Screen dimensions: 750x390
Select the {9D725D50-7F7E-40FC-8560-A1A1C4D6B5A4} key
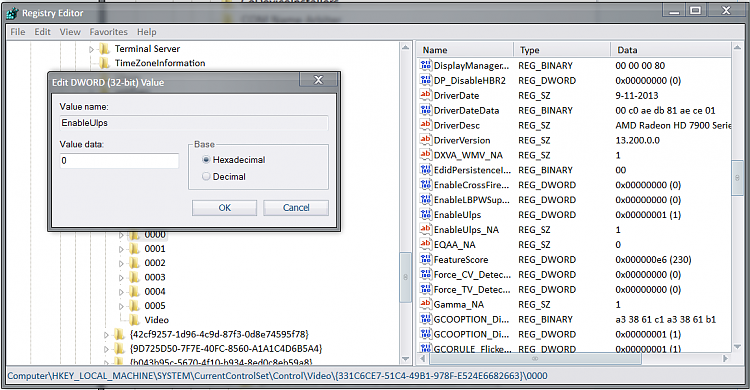(226, 349)
